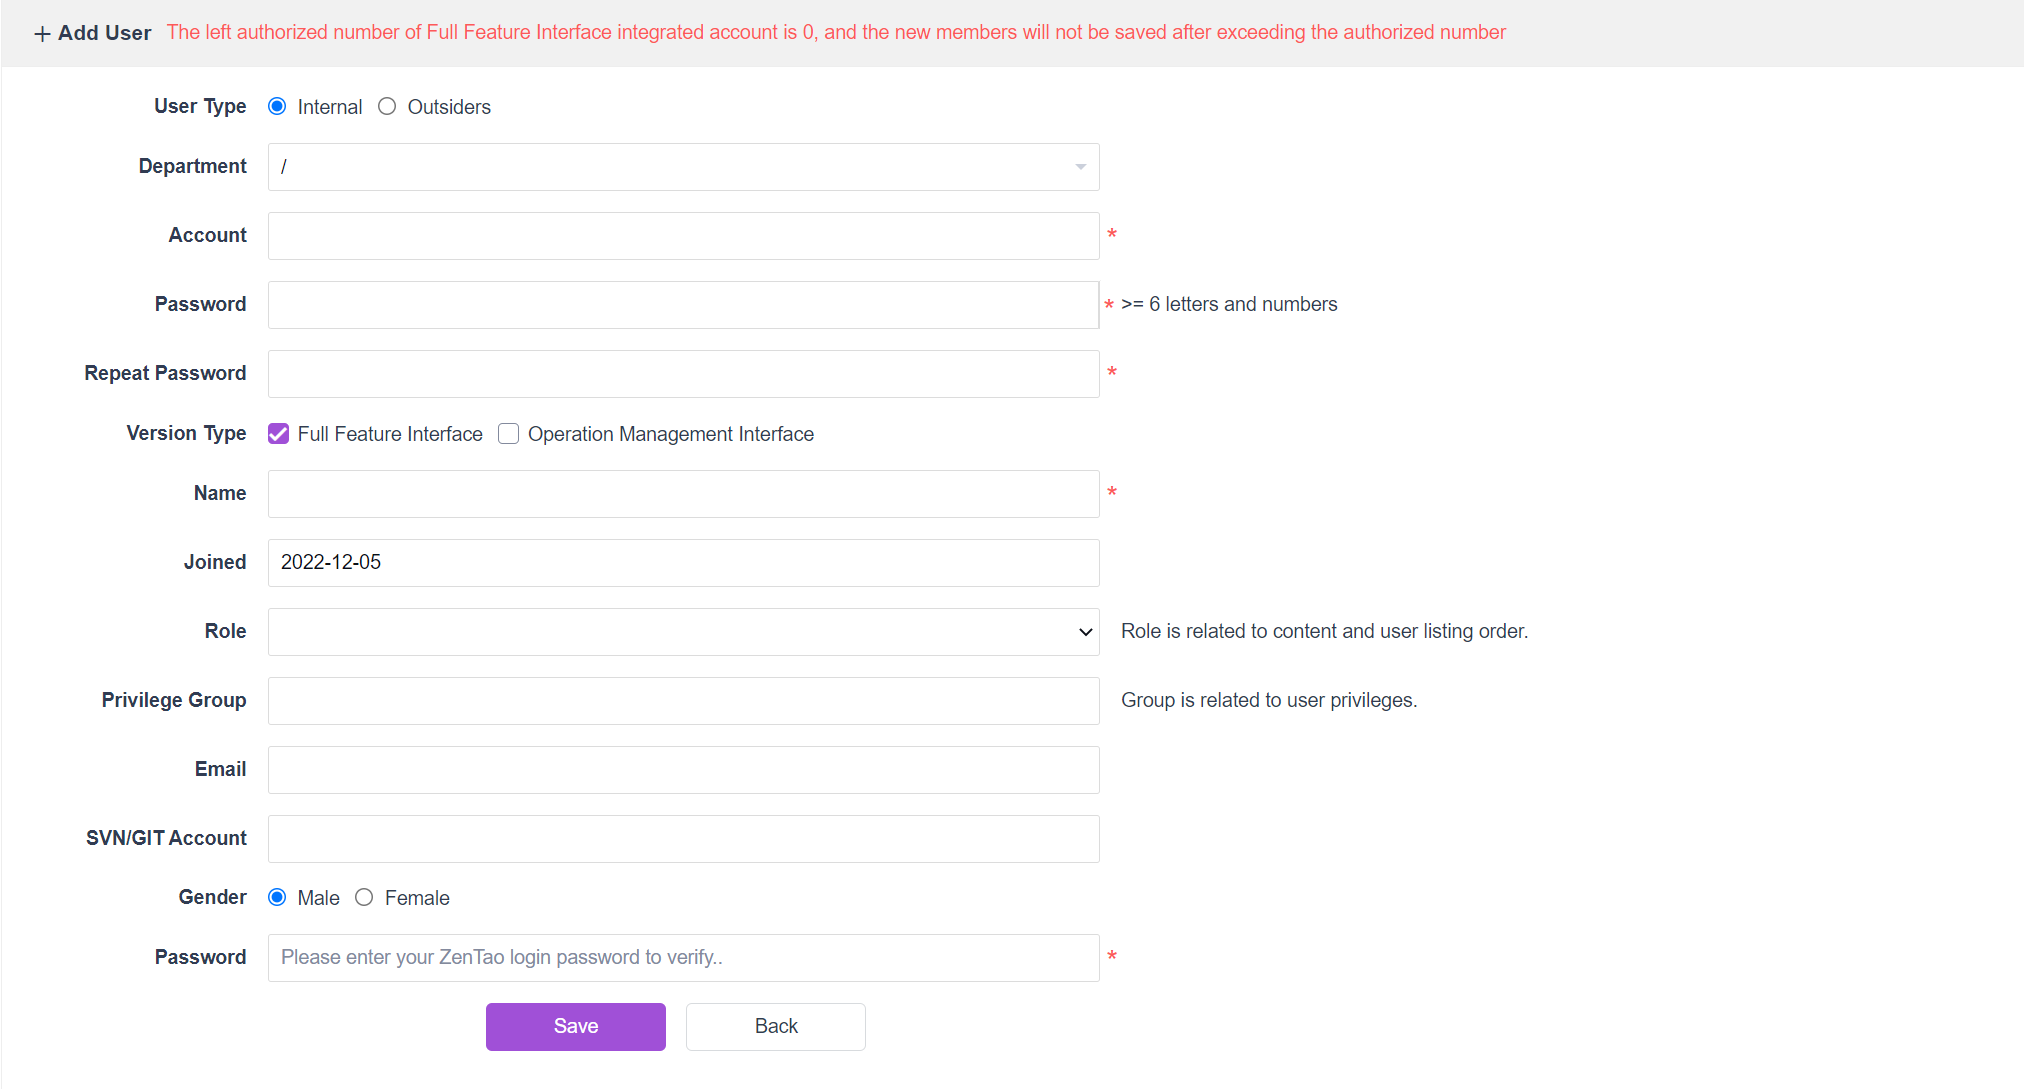Click the plus icon beside Add User
Viewport: 2024px width, 1089px height.
pos(42,34)
